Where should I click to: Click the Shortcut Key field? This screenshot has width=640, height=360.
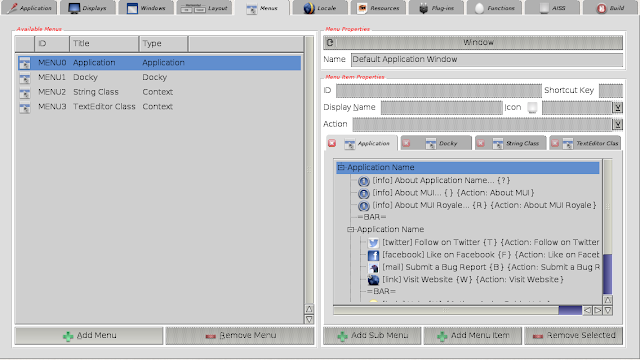pos(611,91)
